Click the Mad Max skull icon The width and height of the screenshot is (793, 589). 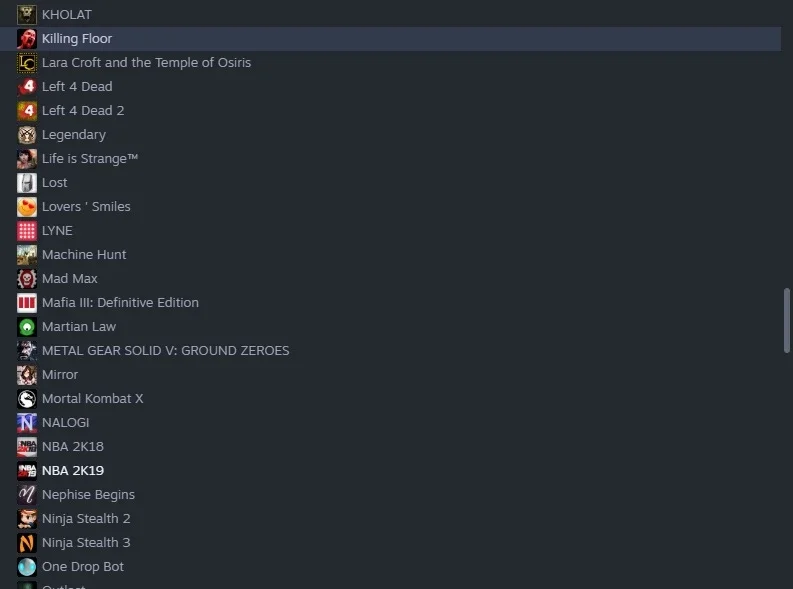click(x=27, y=279)
